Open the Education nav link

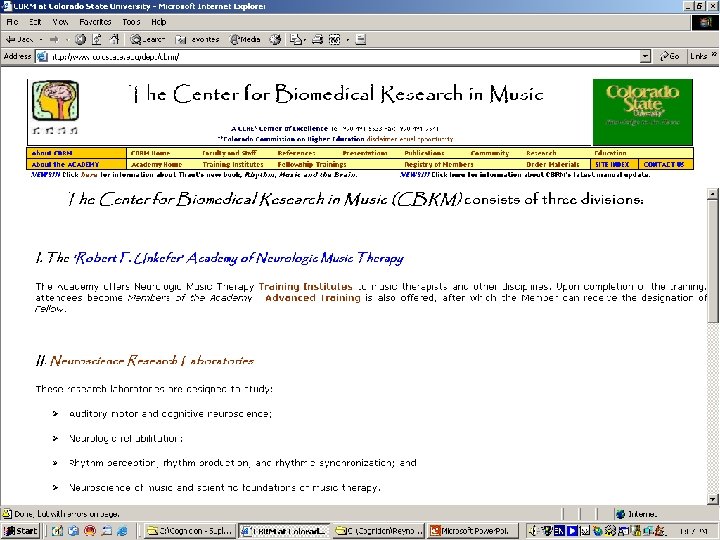(x=610, y=153)
